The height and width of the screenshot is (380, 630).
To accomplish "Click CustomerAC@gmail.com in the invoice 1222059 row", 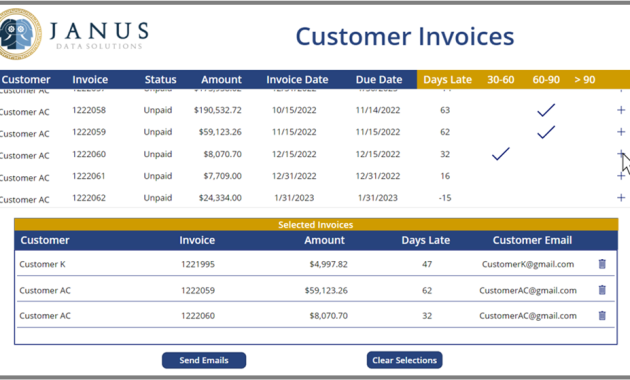I will [x=528, y=290].
